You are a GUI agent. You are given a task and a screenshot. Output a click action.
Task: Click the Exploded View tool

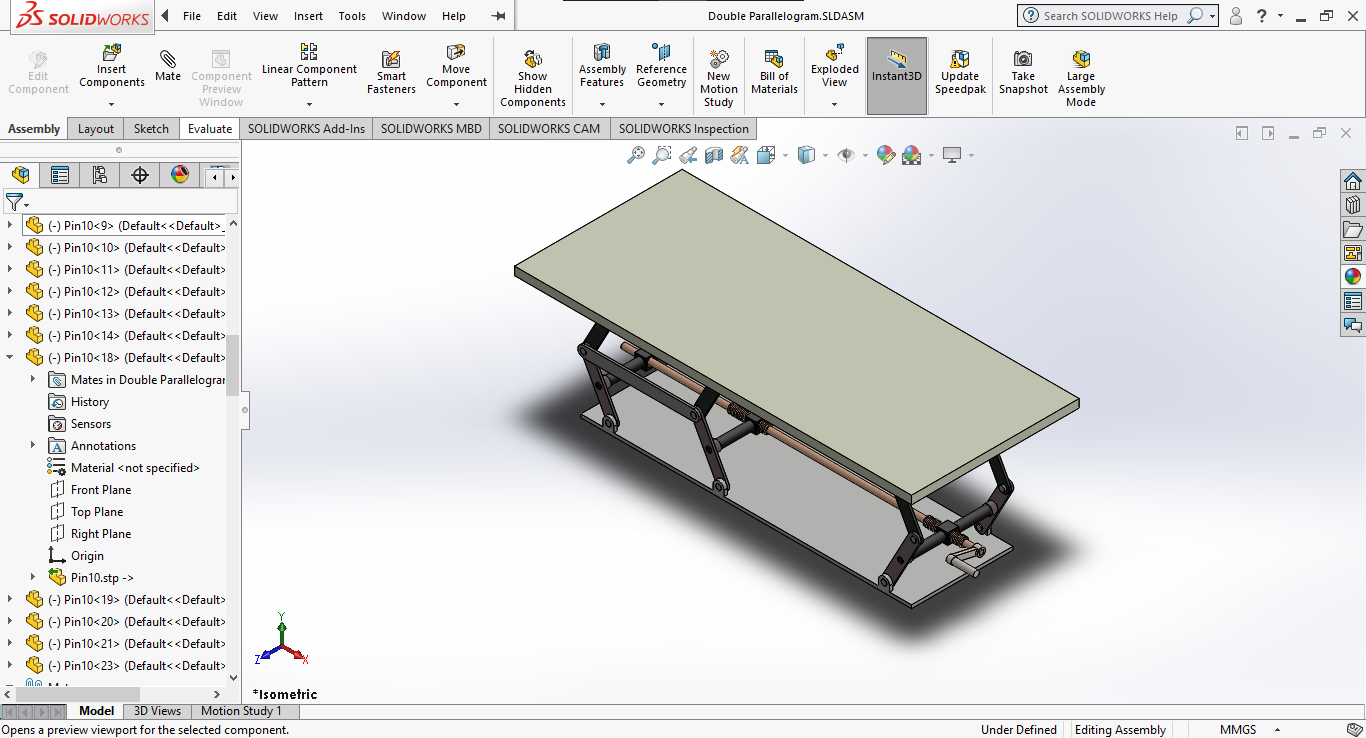tap(835, 66)
